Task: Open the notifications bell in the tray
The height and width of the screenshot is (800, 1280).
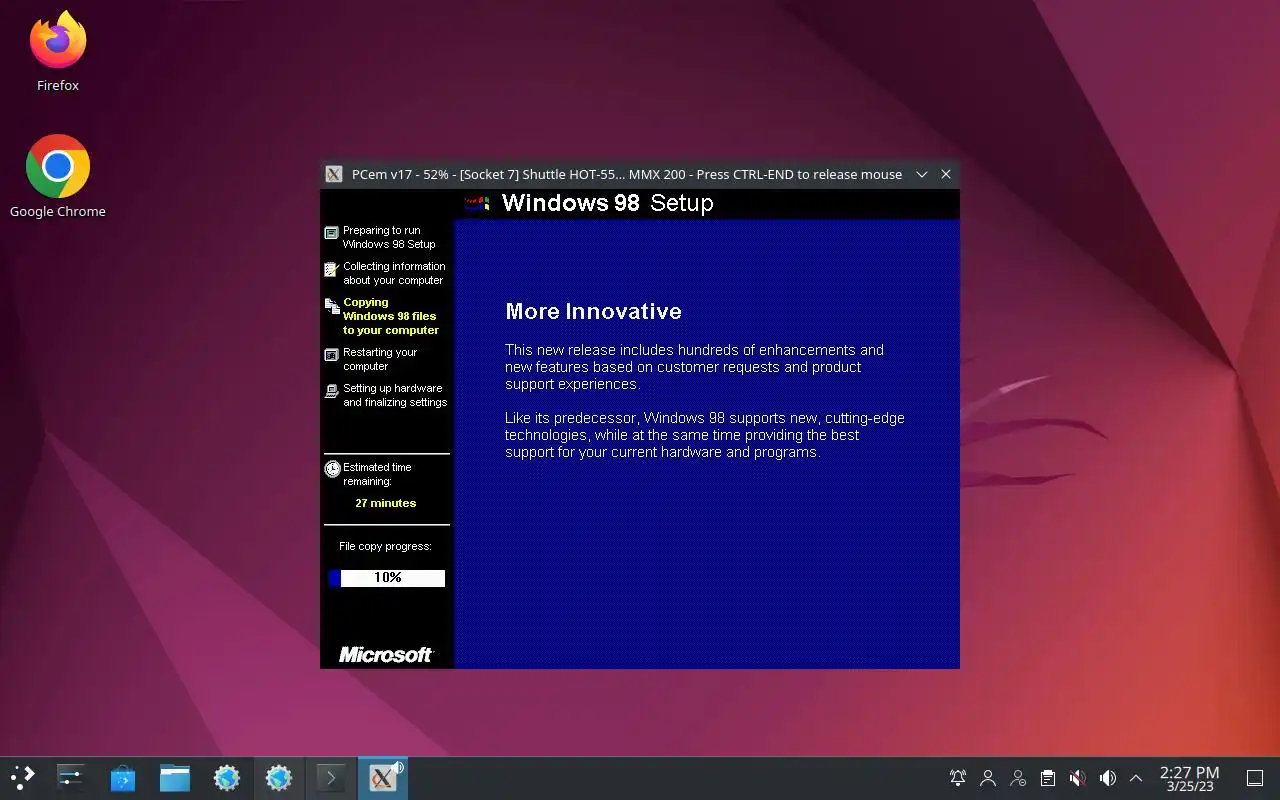Action: pyautogui.click(x=958, y=778)
